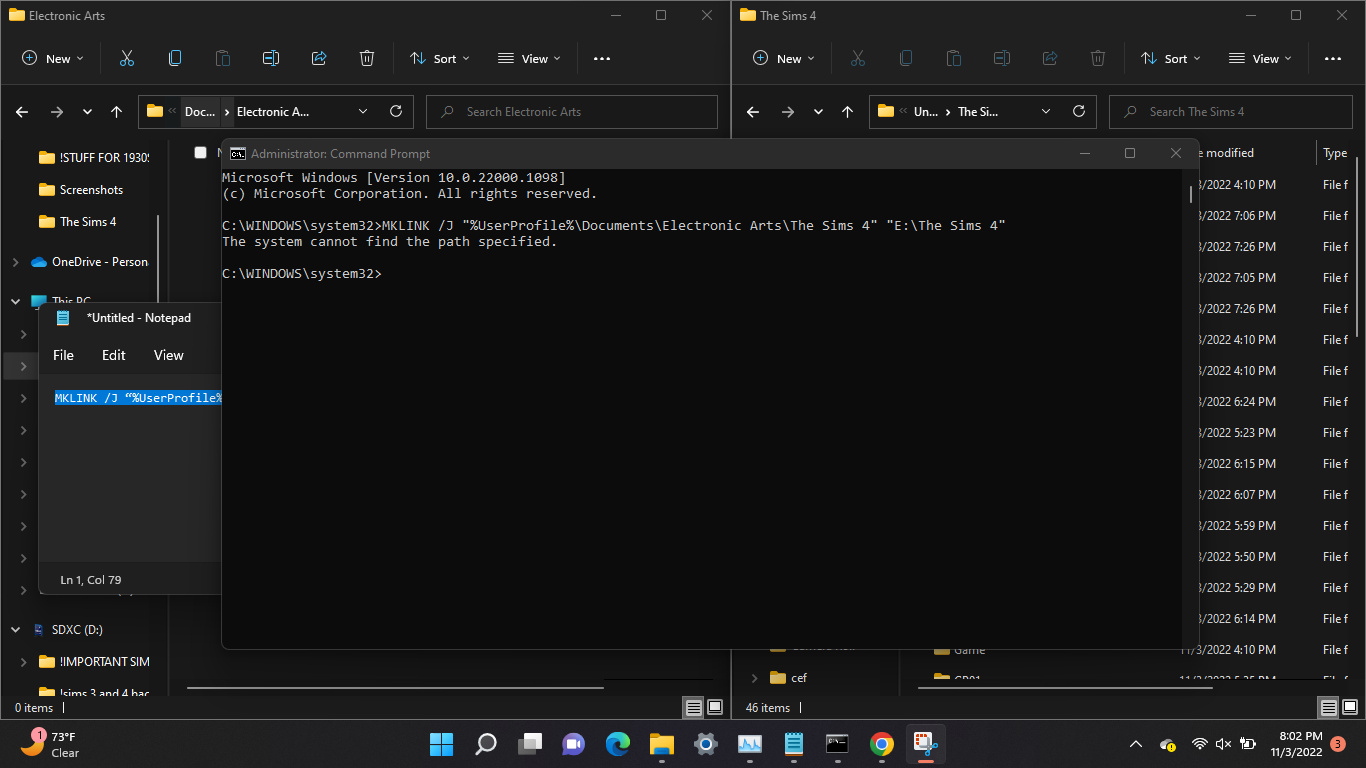
Task: Open recent locations dropdown in The Sims 4 window
Action: tap(818, 112)
